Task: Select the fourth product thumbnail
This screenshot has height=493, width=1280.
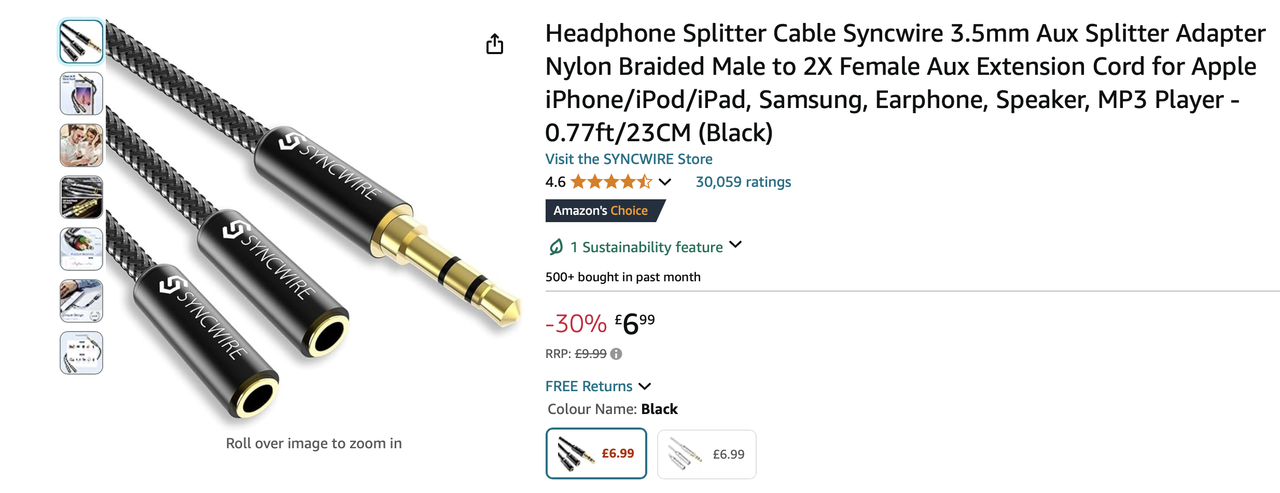Action: pyautogui.click(x=81, y=197)
